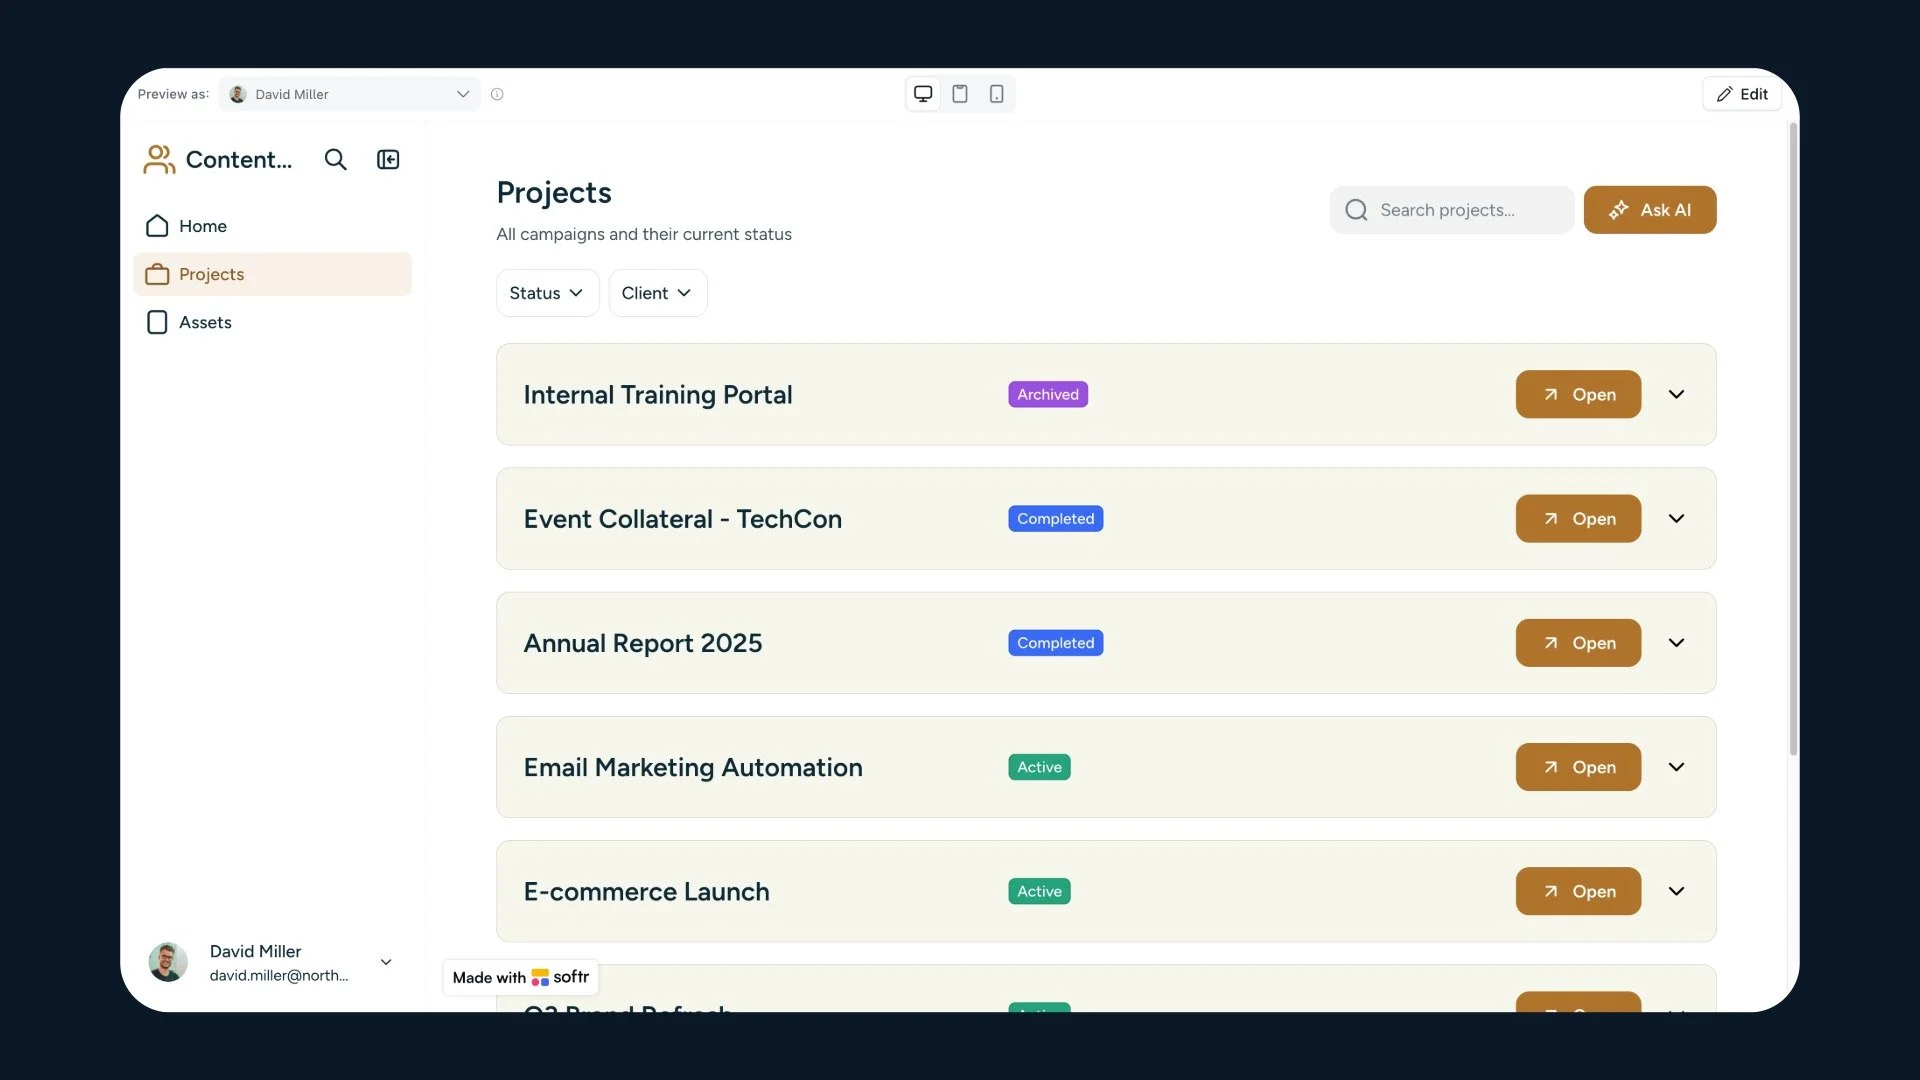Screen dimensions: 1920x1080
Task: Click the vertical page scrollbar
Action: (1793, 440)
